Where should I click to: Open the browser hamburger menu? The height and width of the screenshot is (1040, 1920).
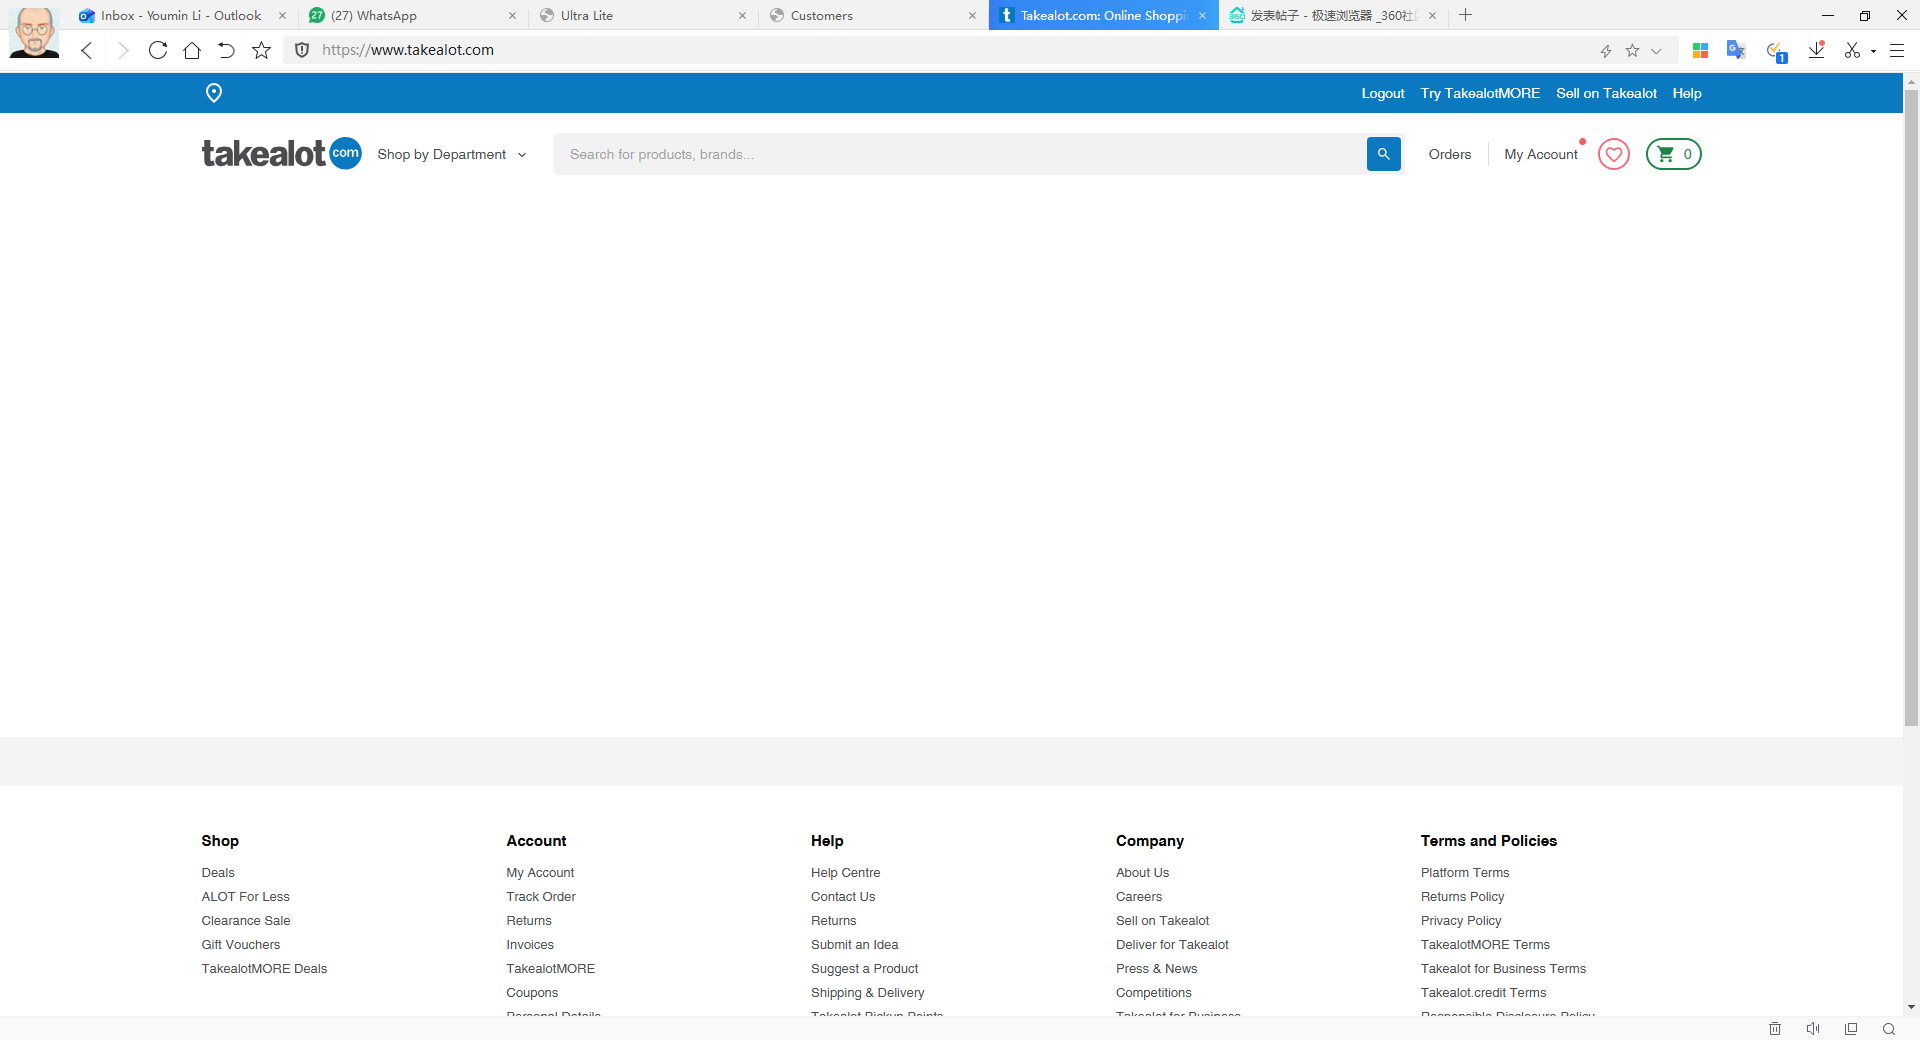coord(1896,50)
